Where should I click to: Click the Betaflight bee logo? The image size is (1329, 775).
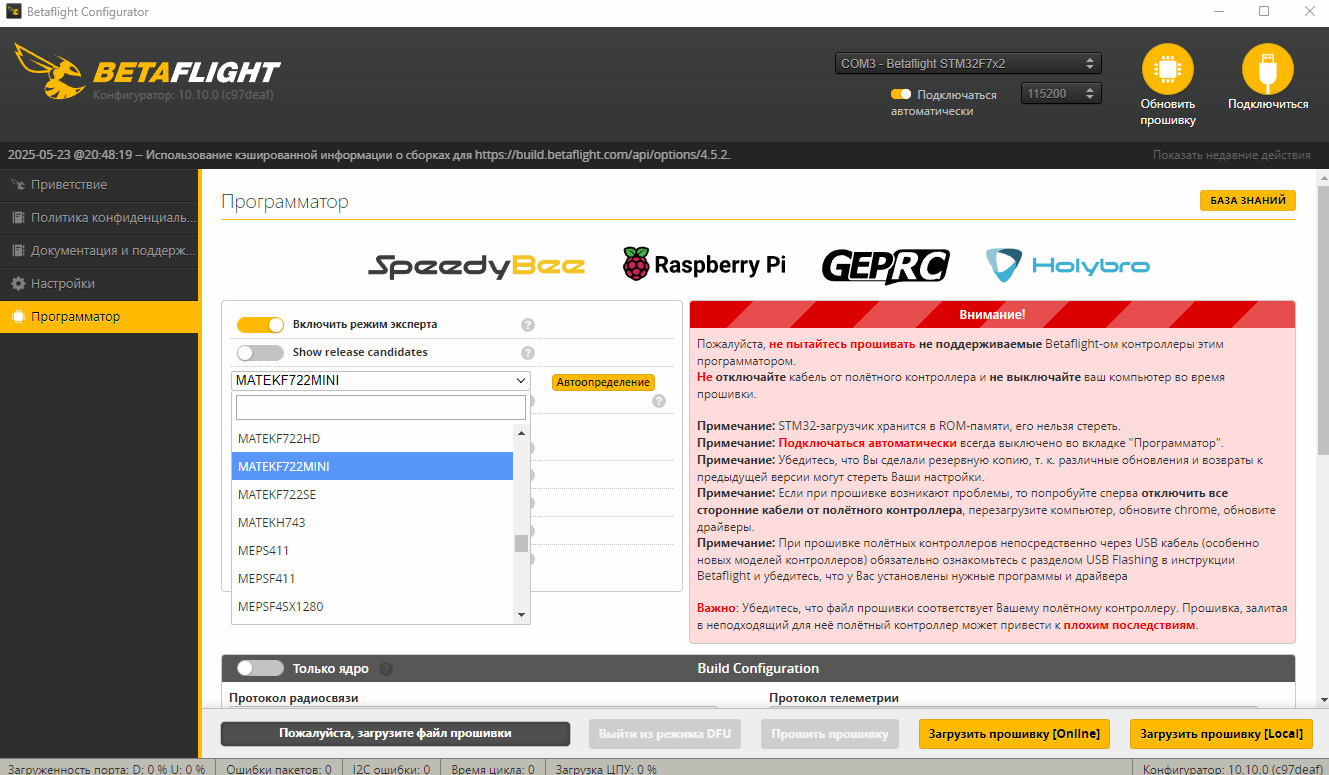click(x=48, y=70)
